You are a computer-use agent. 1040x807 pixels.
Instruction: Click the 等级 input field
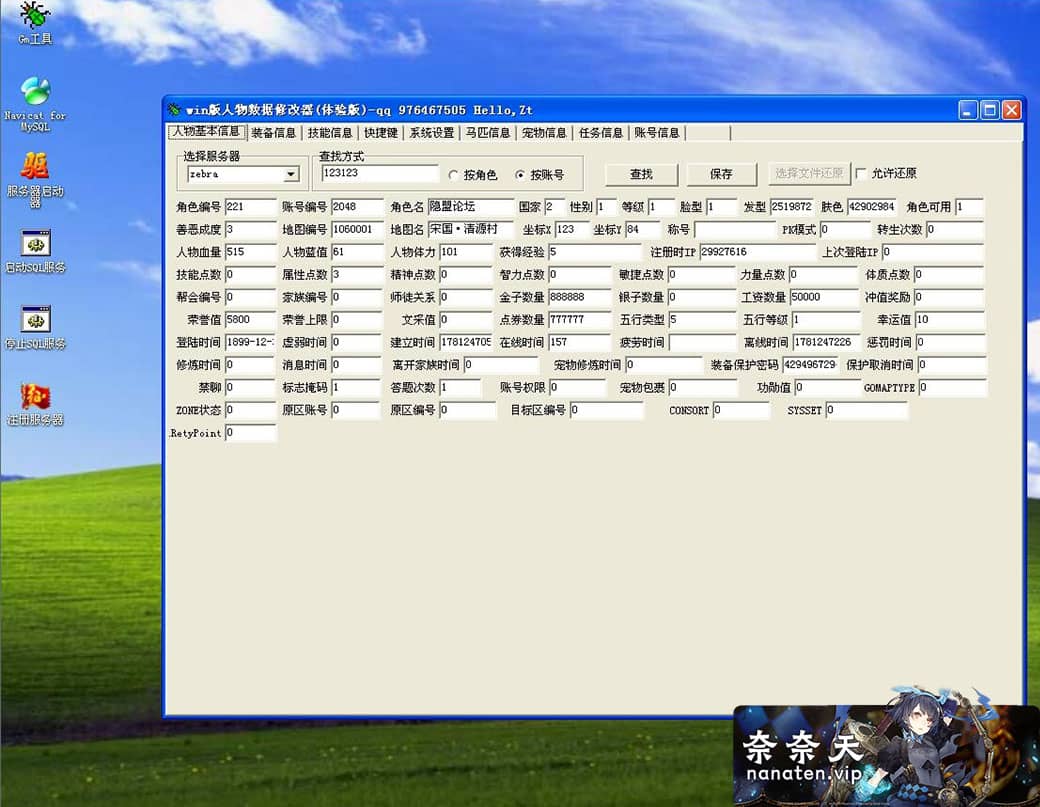coord(661,207)
